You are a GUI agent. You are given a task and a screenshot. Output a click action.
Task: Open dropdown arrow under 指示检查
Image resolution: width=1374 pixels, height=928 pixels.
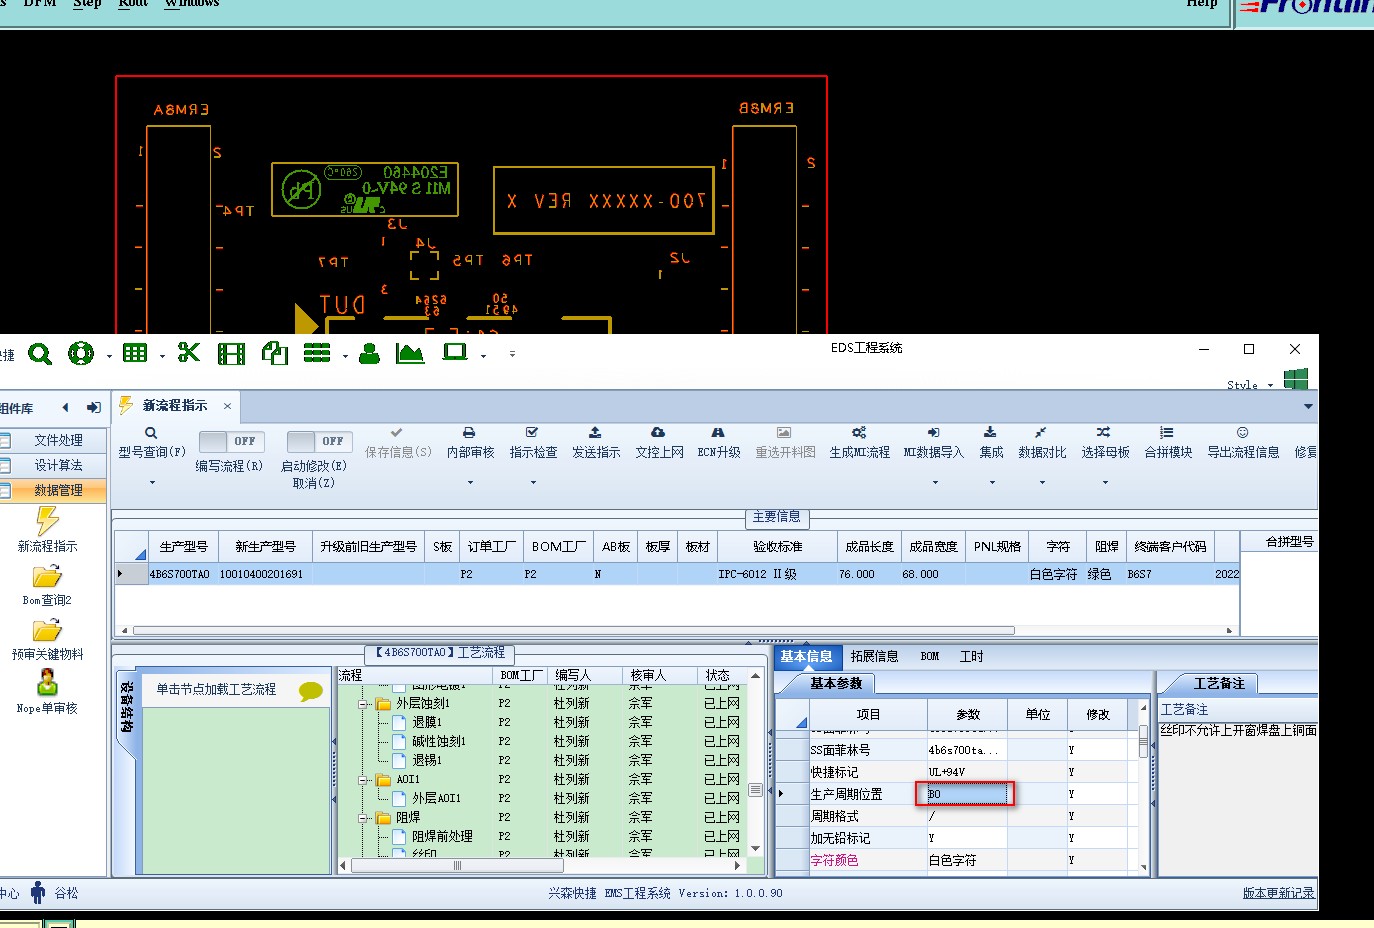pos(533,483)
